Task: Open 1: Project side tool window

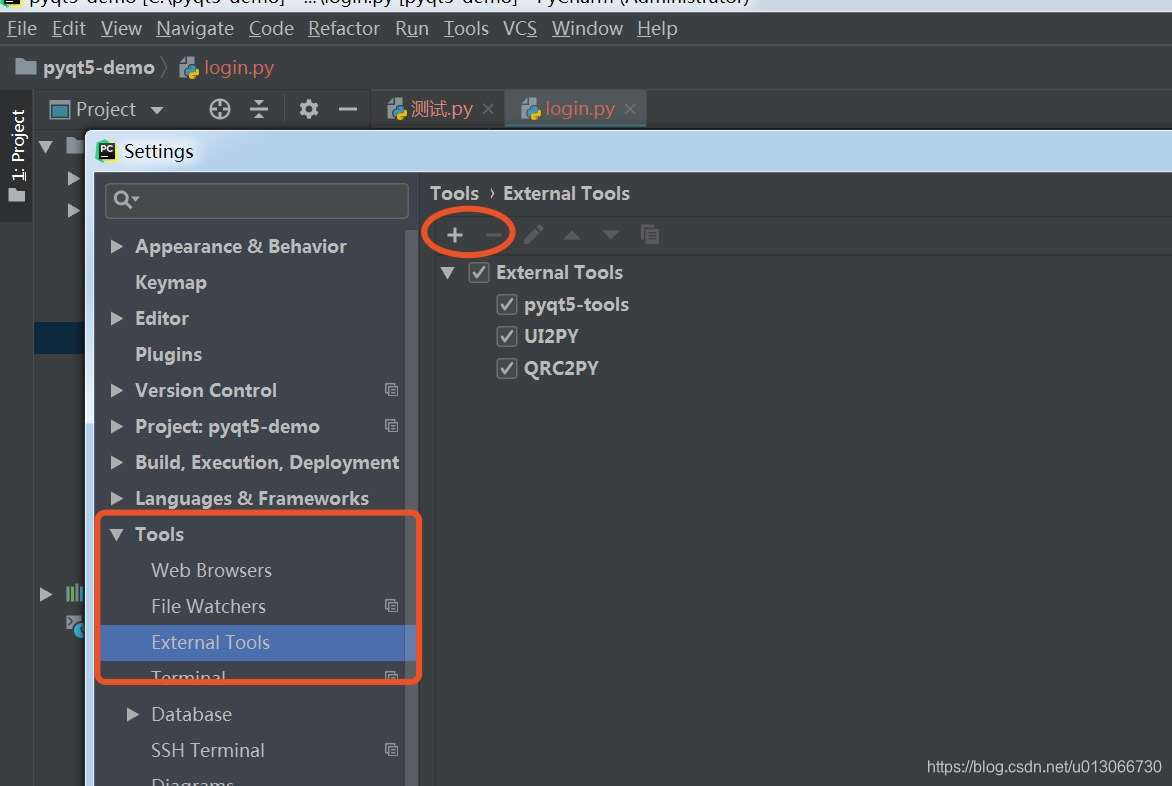Action: click(x=16, y=156)
